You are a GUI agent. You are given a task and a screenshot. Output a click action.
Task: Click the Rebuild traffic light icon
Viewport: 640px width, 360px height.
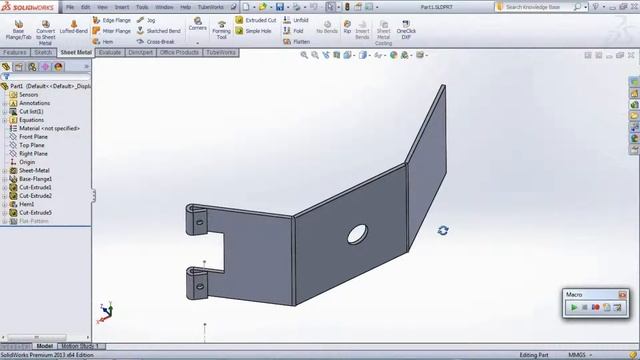pos(347,7)
